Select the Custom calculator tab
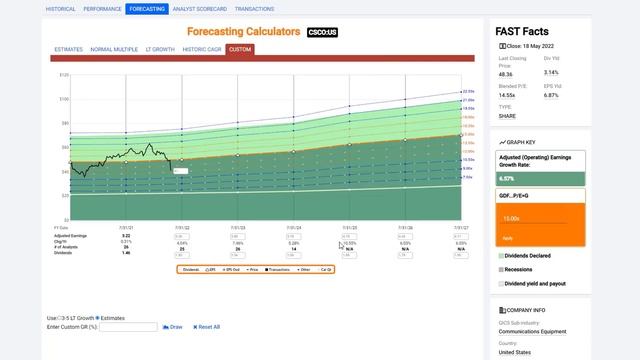This screenshot has width=640, height=360. coord(240,49)
